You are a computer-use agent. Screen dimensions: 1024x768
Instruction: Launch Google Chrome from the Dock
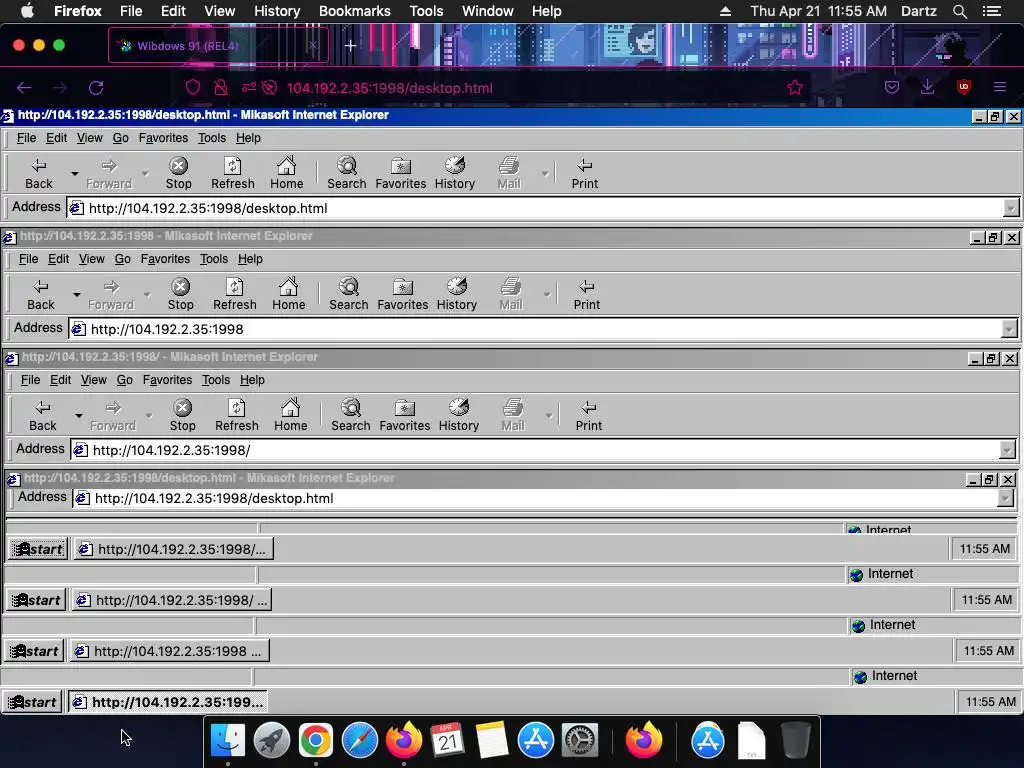pyautogui.click(x=315, y=741)
